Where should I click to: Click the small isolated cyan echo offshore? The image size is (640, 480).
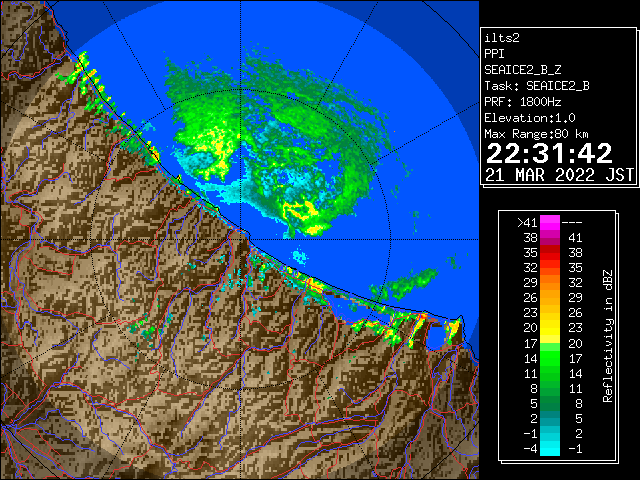[x=300, y=256]
